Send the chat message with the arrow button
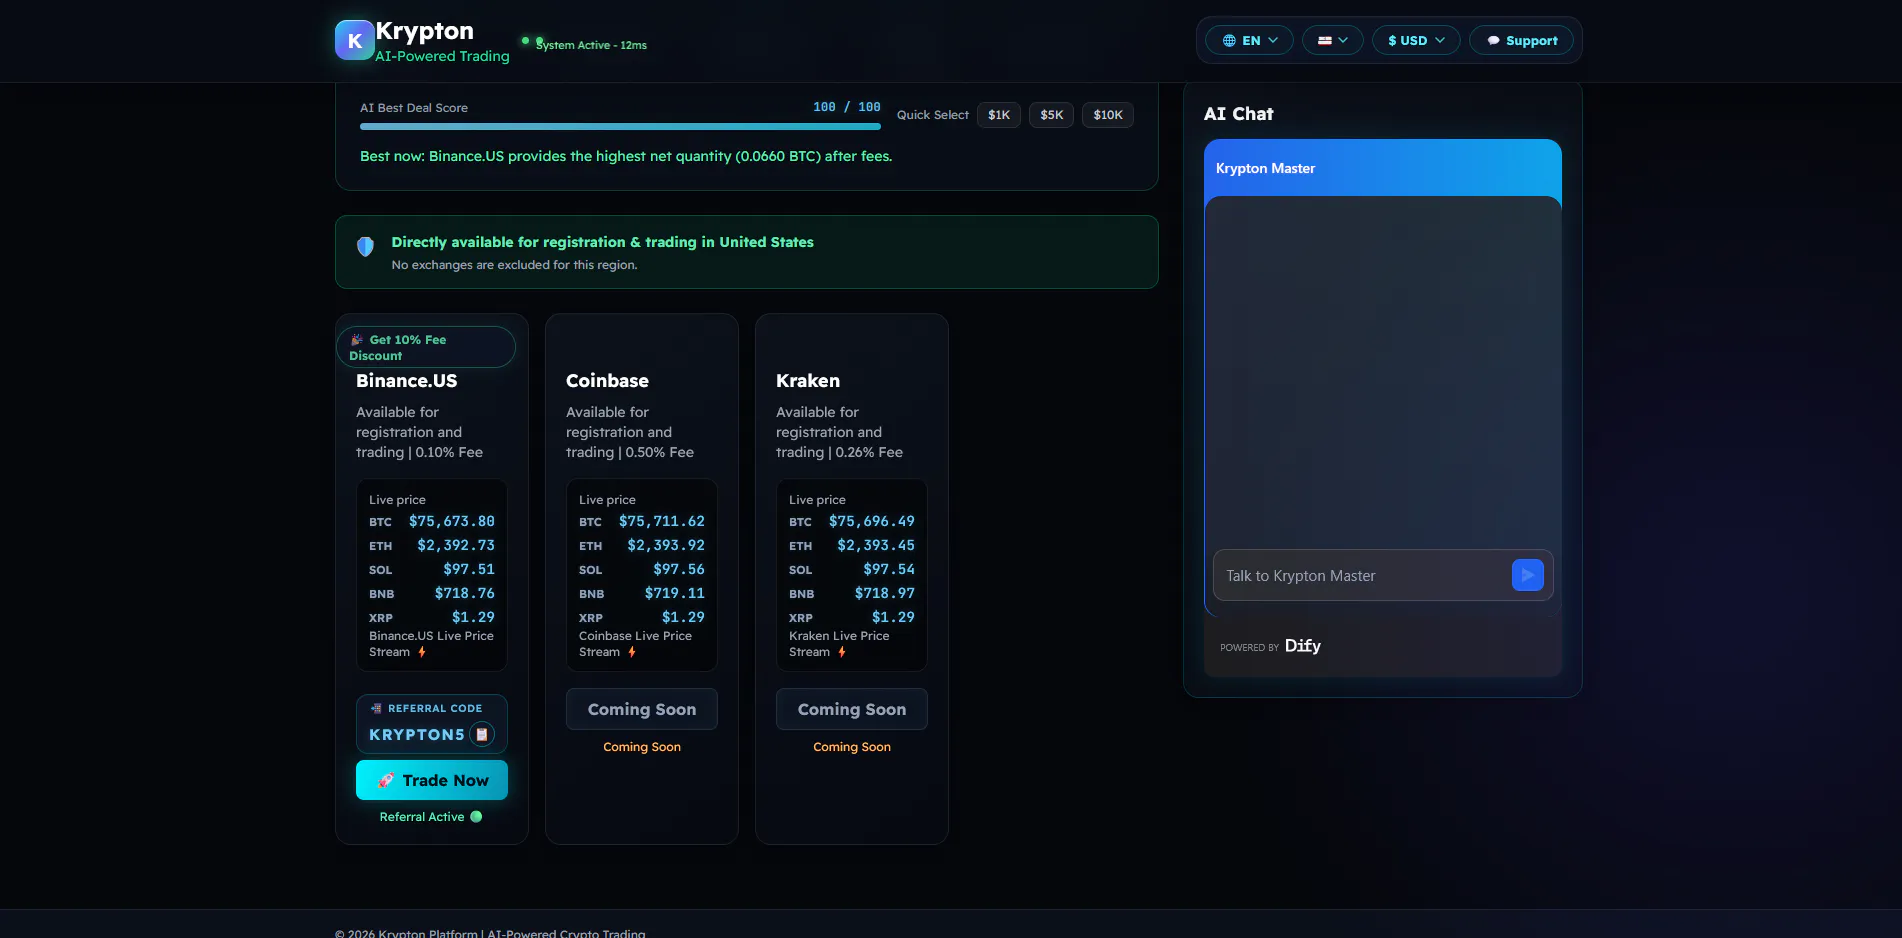The width and height of the screenshot is (1902, 938). tap(1527, 575)
